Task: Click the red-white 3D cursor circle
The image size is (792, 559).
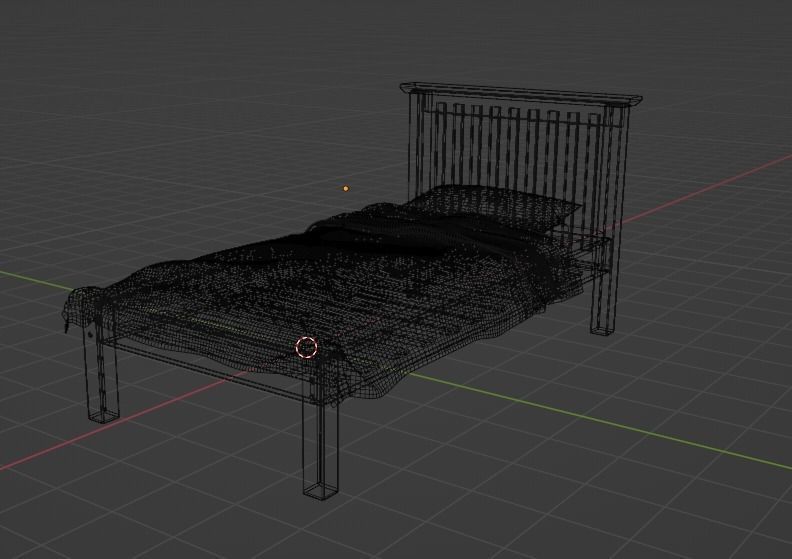Action: (x=306, y=347)
